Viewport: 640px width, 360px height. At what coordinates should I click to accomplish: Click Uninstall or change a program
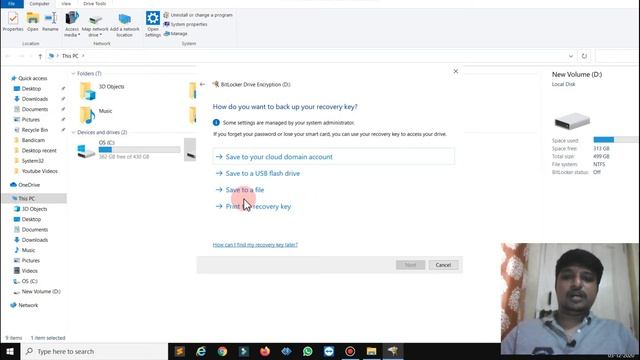click(x=198, y=15)
